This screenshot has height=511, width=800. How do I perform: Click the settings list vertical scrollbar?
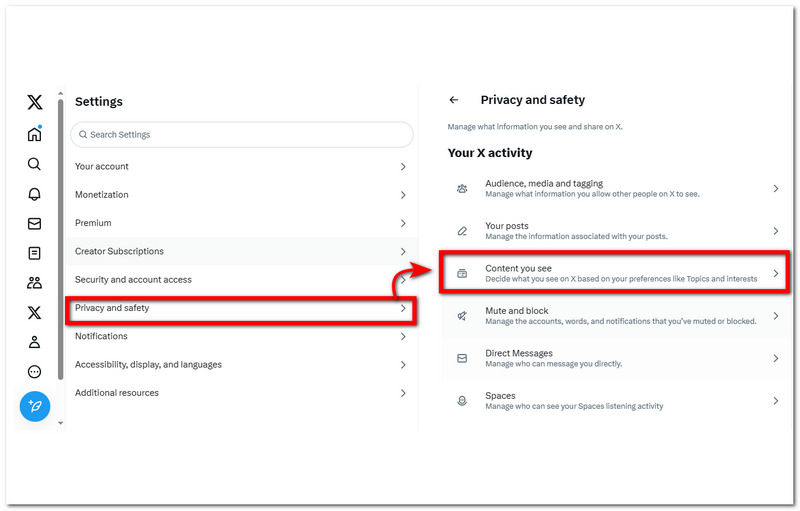tap(60, 240)
